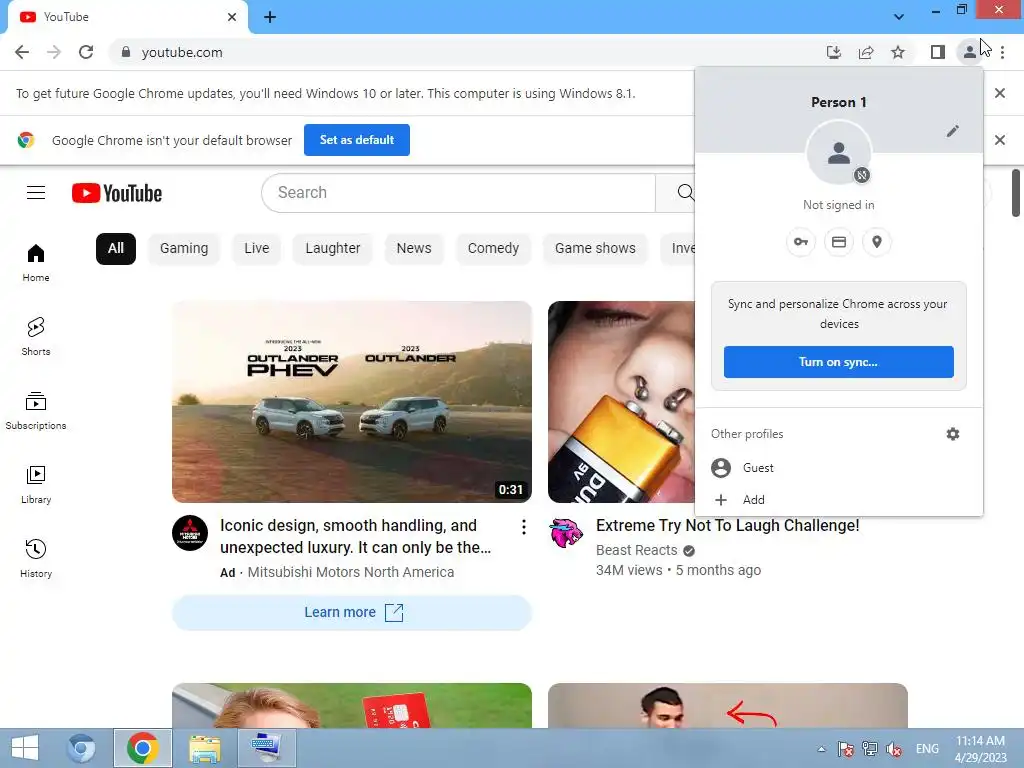Select the Game shows filter chip
Screen dimensions: 1024x768
(x=595, y=249)
